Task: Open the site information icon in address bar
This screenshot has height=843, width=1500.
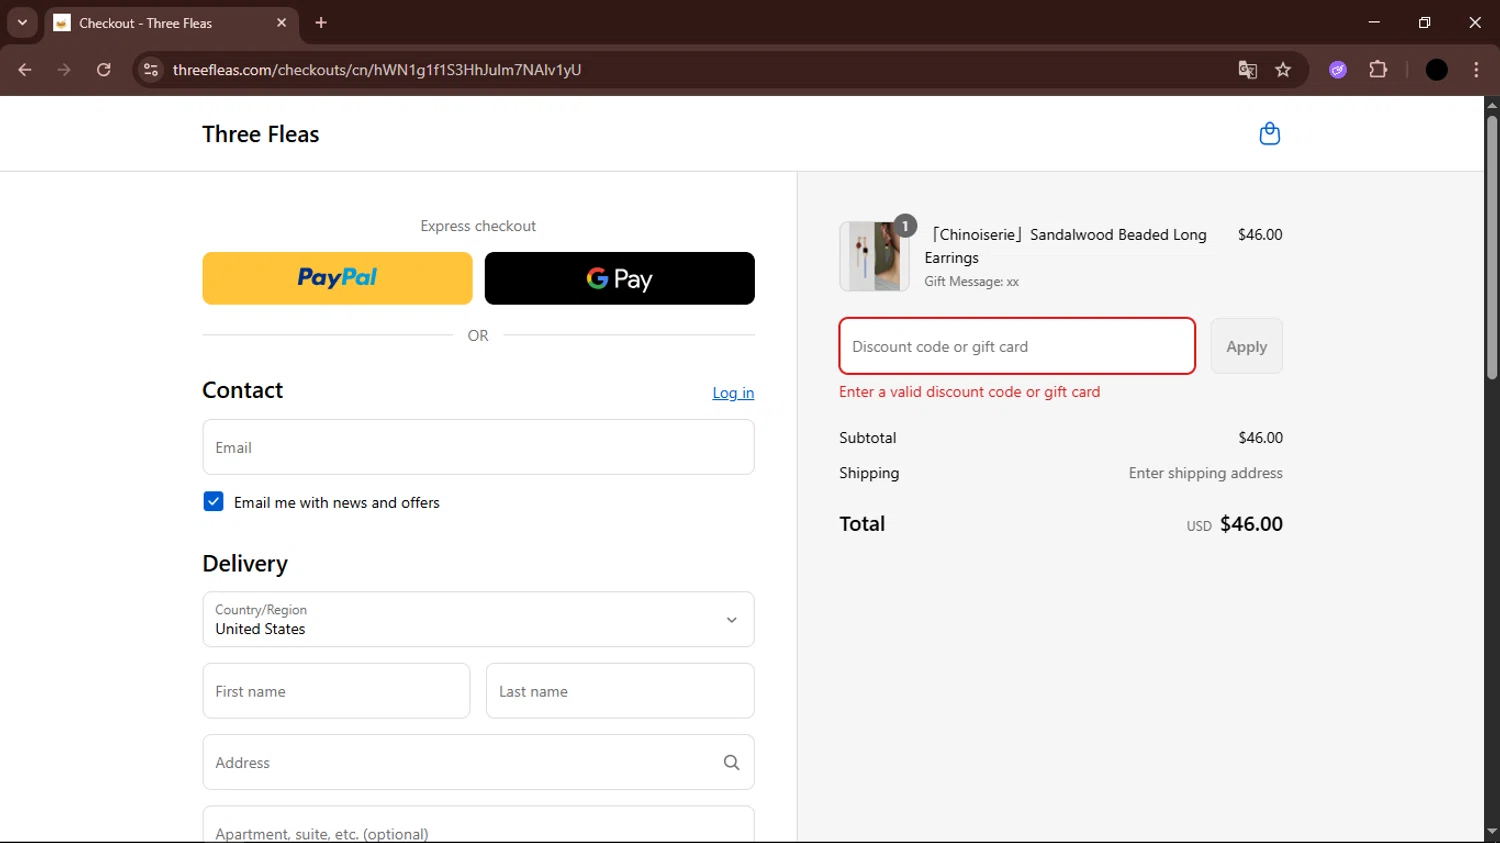Action: 151,70
